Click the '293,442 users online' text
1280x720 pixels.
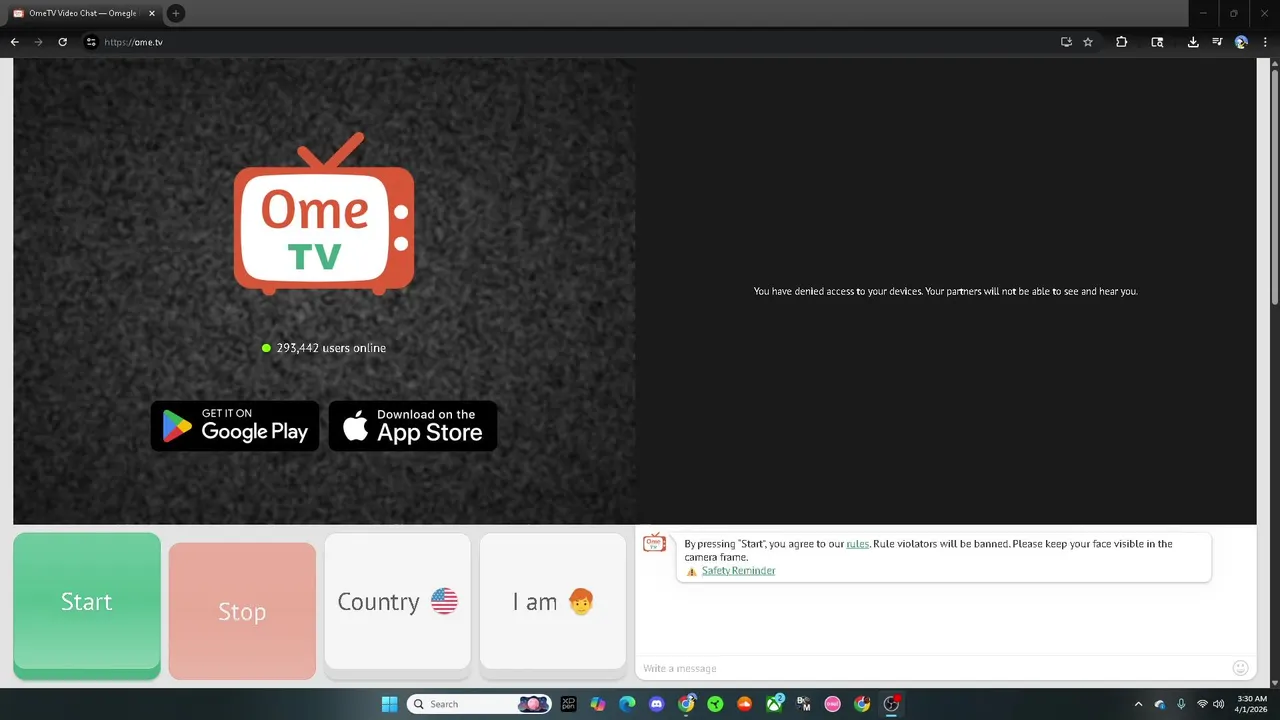[x=331, y=348]
